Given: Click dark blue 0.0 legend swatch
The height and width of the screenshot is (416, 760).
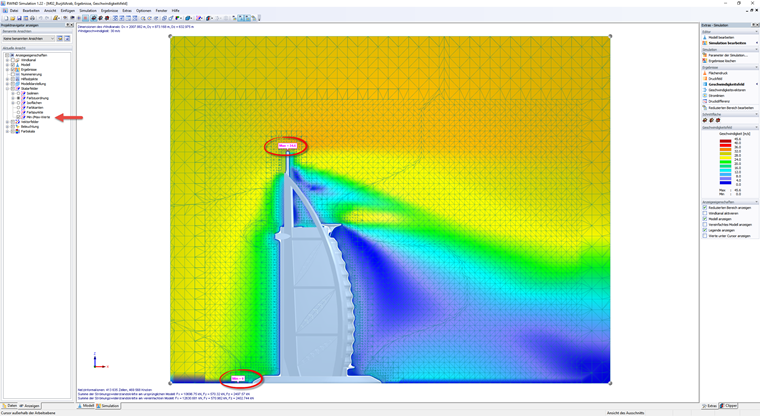Looking at the screenshot, I should pos(725,183).
